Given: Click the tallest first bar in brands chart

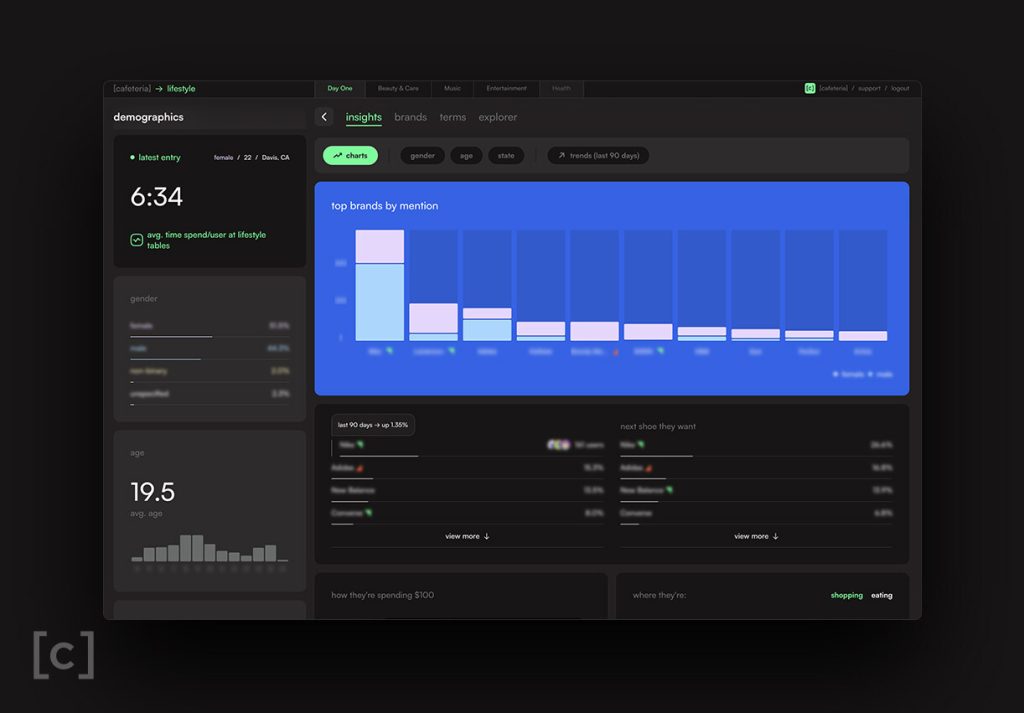Looking at the screenshot, I should tap(379, 285).
